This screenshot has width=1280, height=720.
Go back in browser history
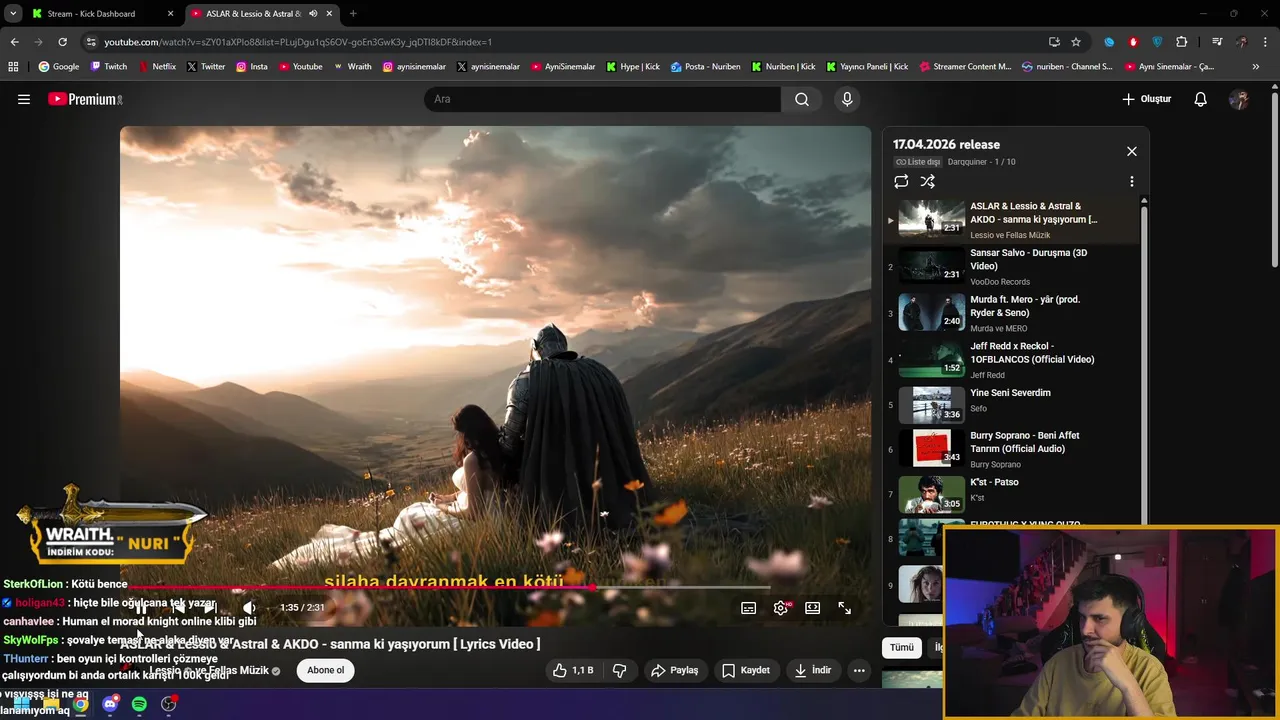point(14,42)
